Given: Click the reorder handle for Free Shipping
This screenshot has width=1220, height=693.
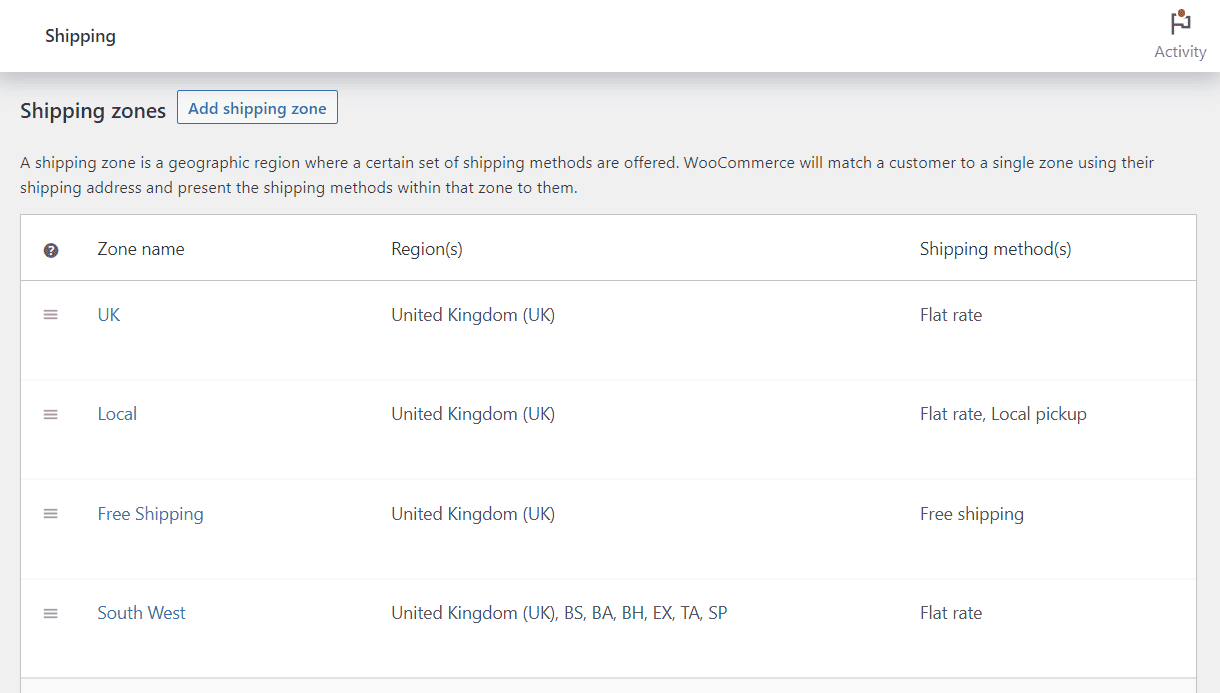Looking at the screenshot, I should (51, 513).
